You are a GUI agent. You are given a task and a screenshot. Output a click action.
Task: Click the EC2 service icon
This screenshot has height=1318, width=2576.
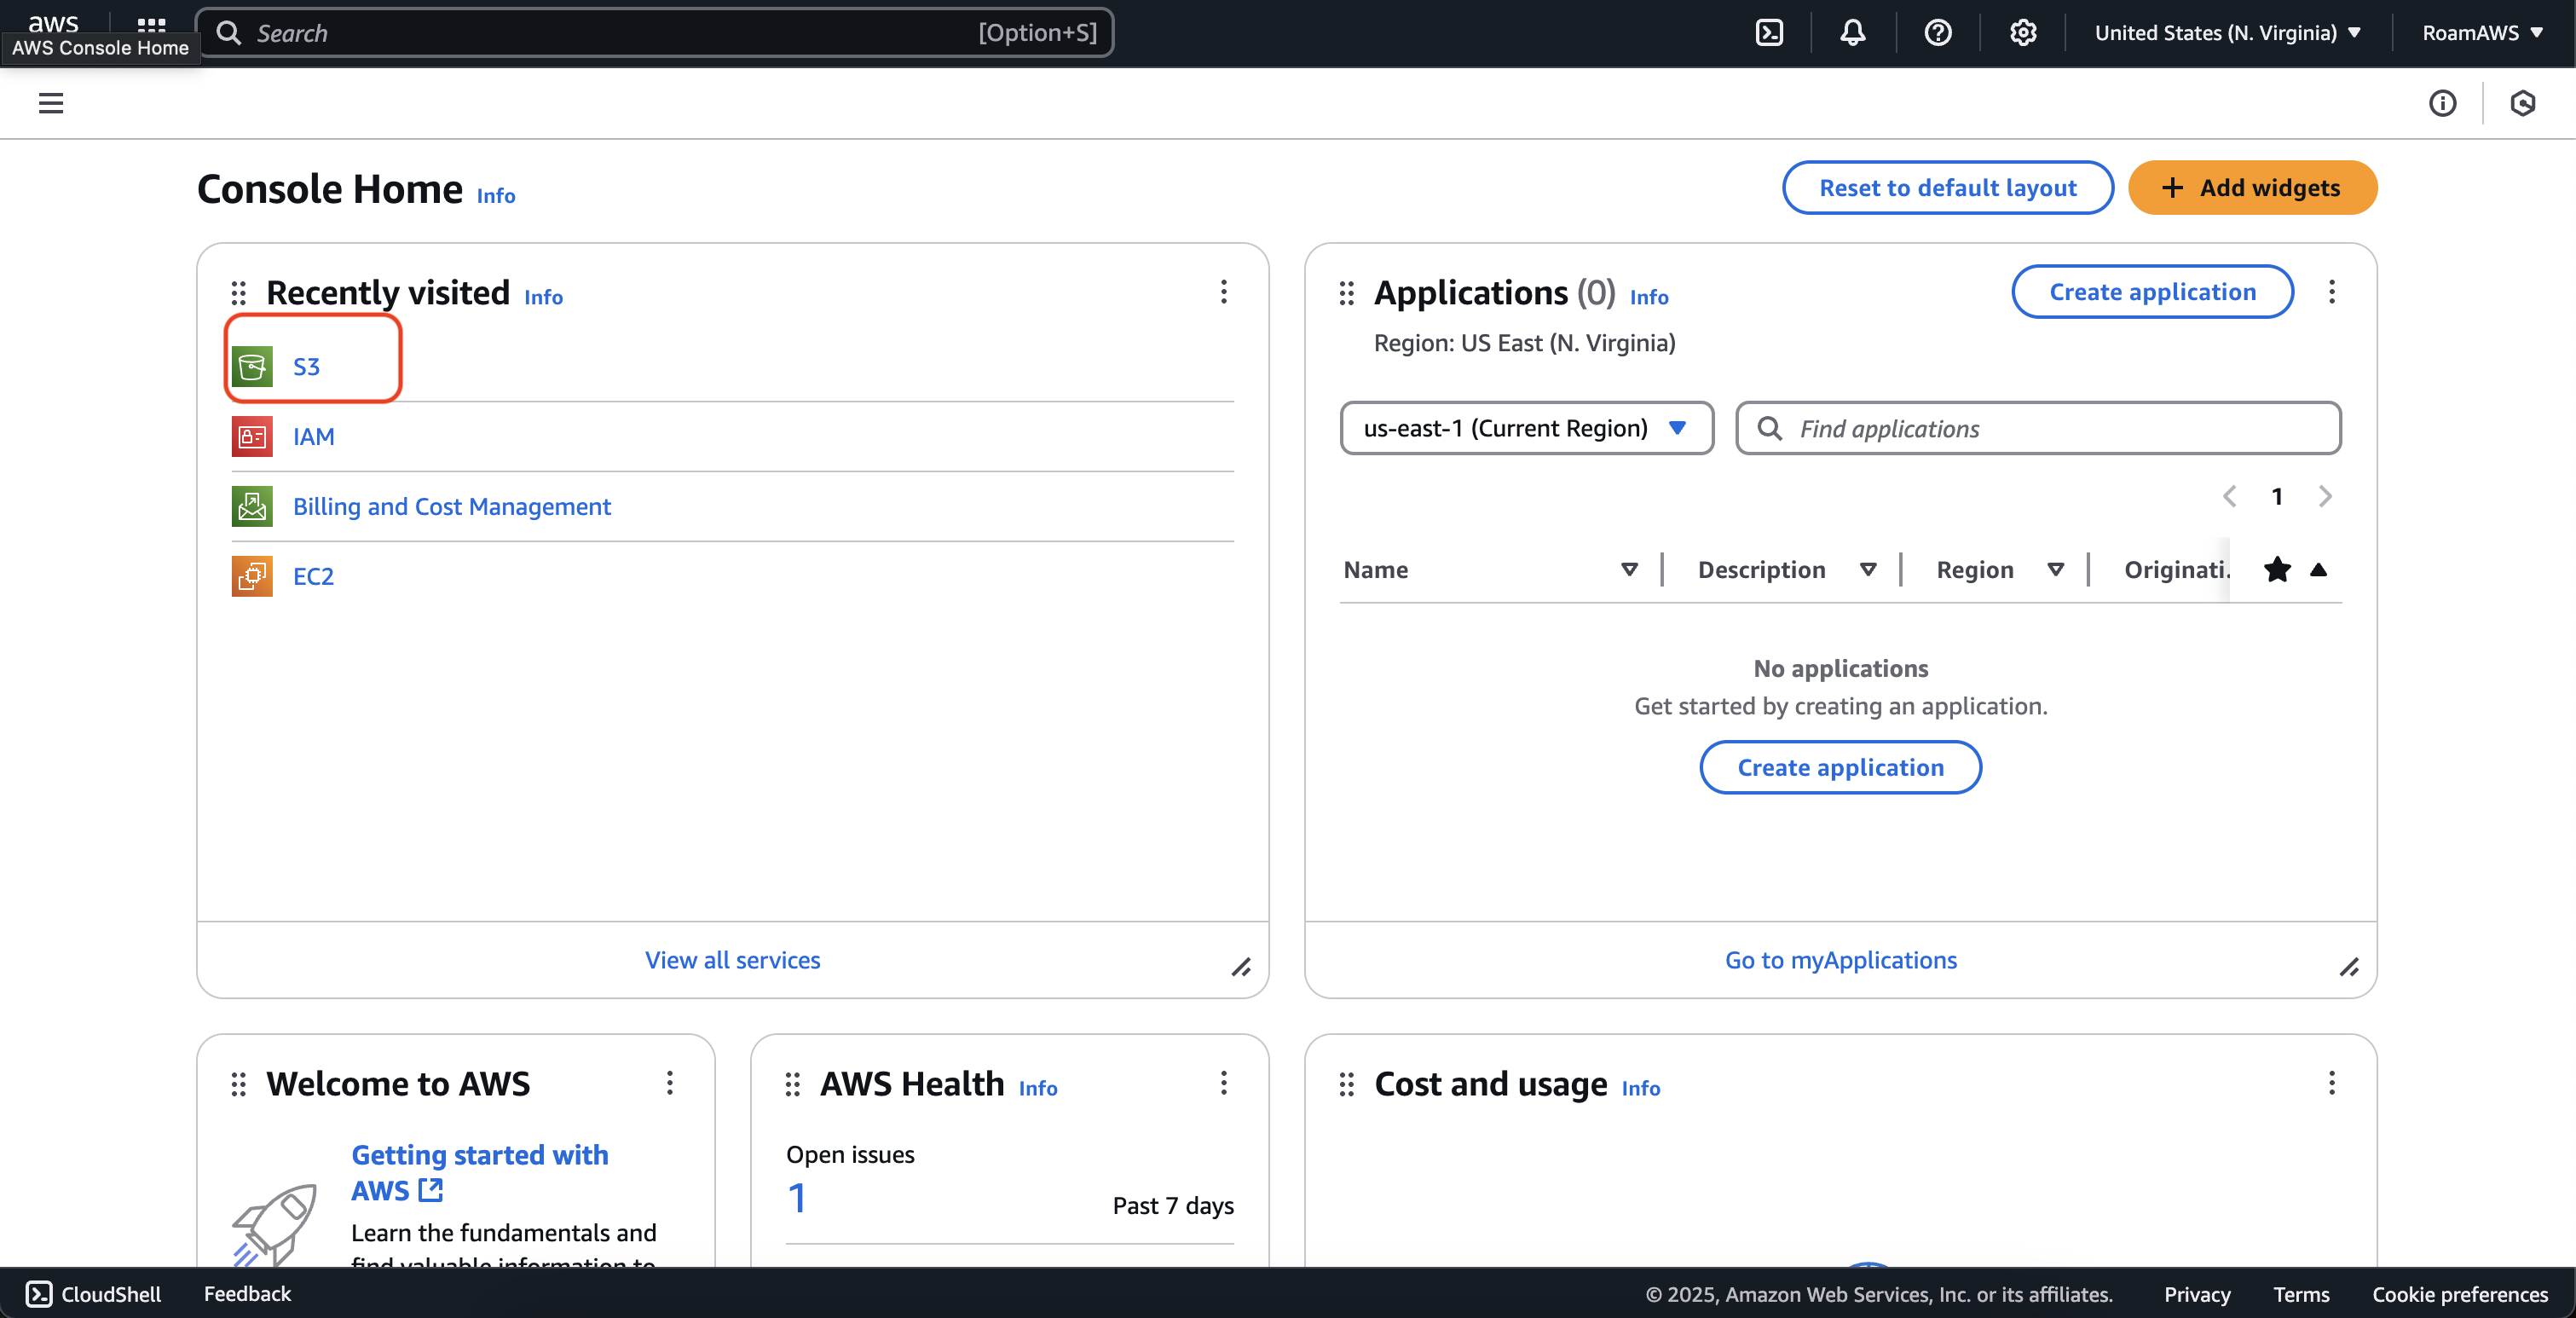coord(252,576)
